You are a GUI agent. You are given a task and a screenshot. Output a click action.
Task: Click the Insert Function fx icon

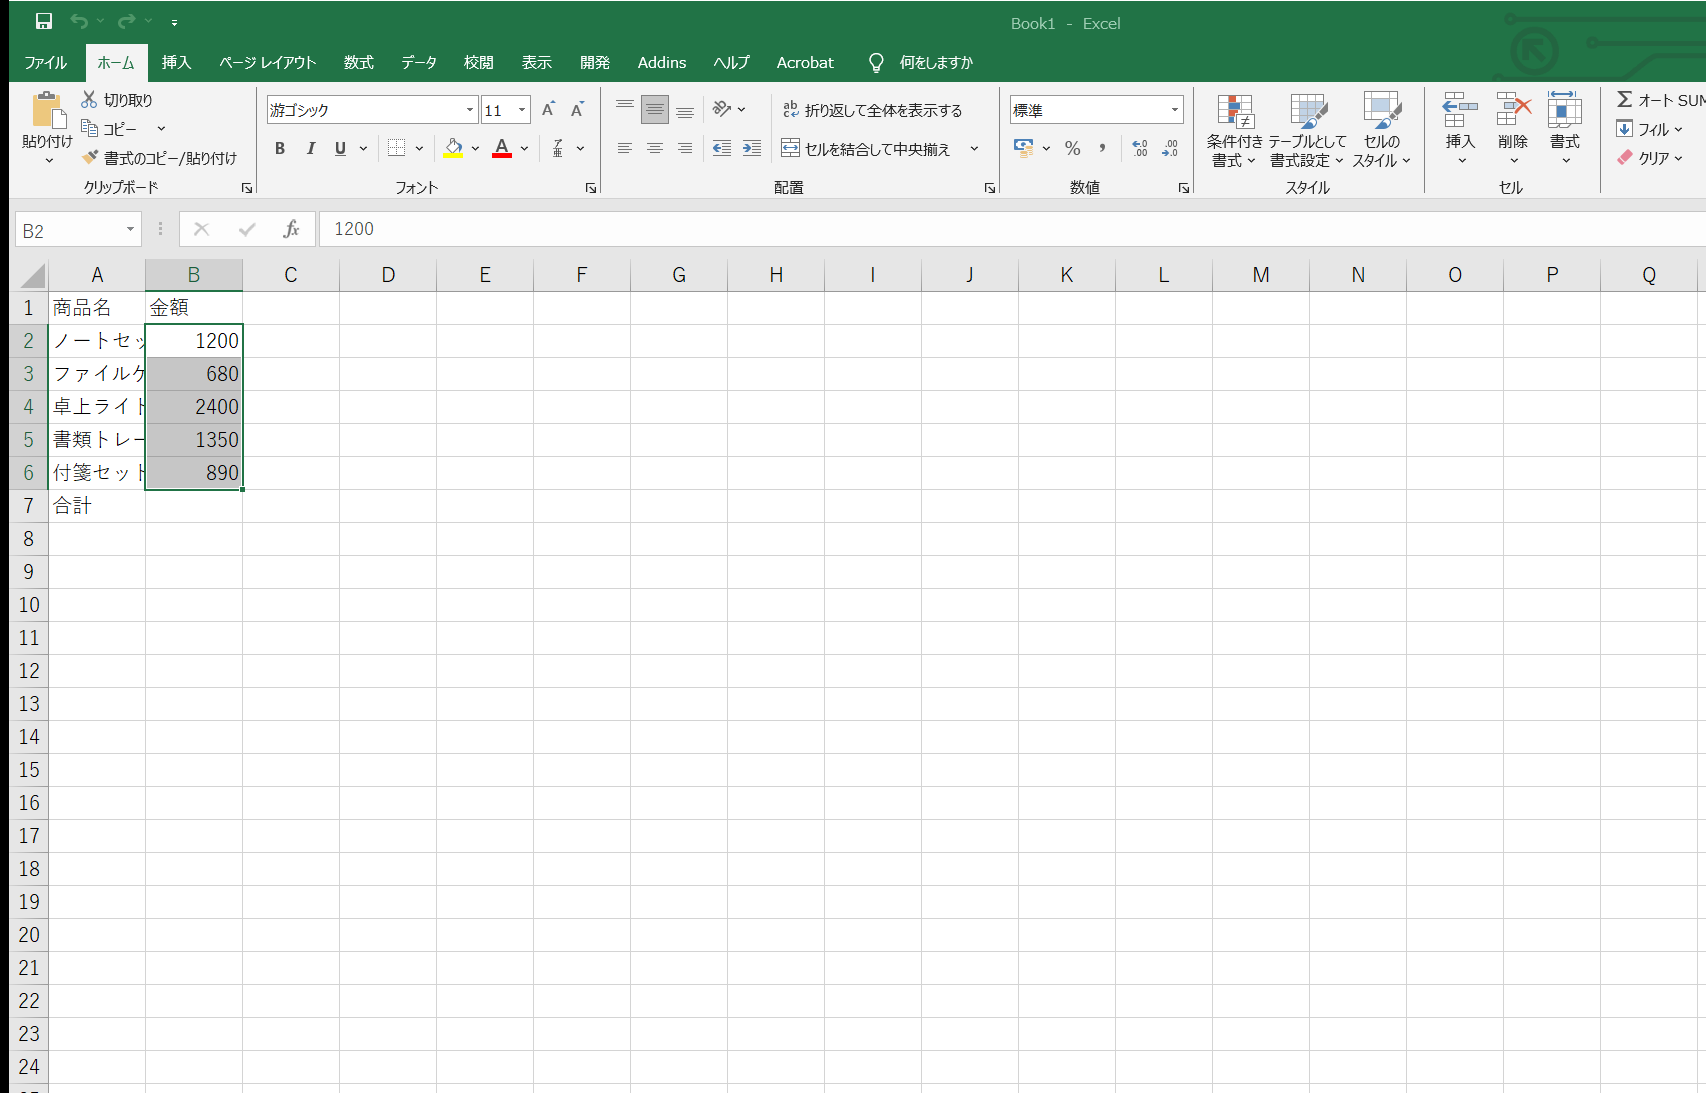(291, 229)
